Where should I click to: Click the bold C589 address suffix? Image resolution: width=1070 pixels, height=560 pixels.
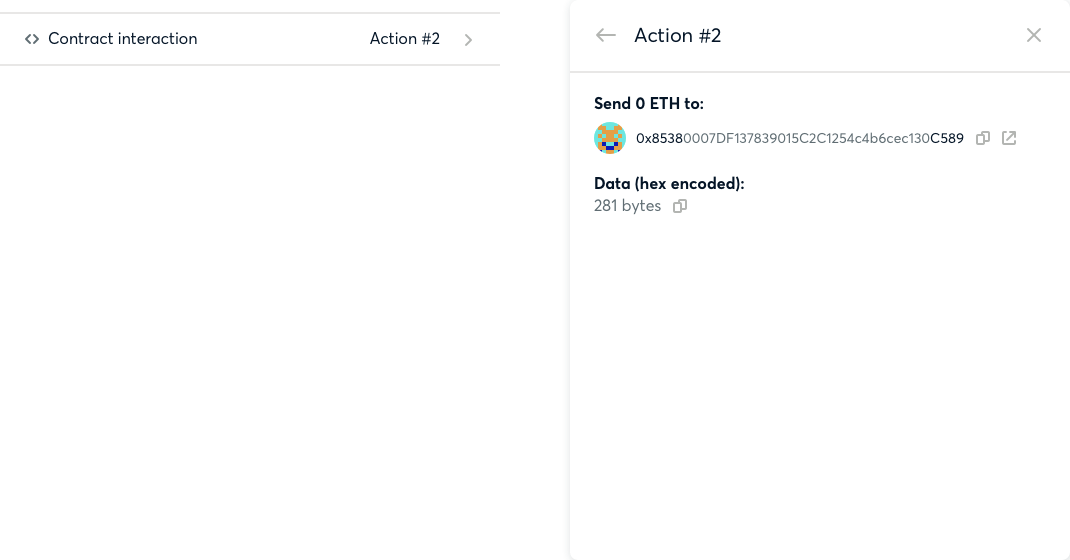click(x=947, y=138)
